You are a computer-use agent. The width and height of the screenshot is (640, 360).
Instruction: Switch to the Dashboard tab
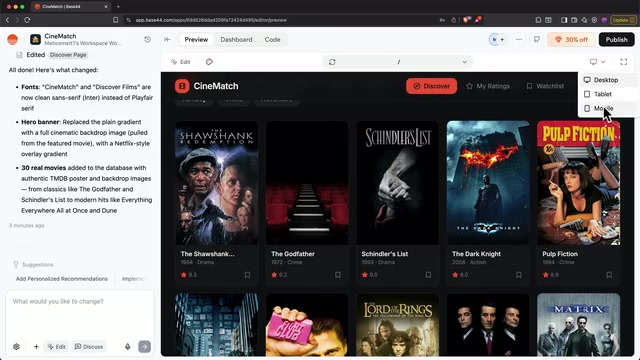pos(236,40)
